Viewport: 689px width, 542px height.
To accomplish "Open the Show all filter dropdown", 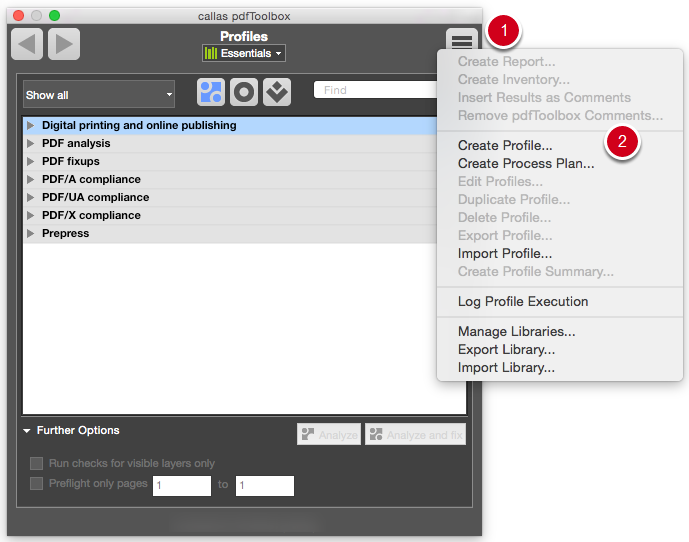I will pyautogui.click(x=99, y=94).
